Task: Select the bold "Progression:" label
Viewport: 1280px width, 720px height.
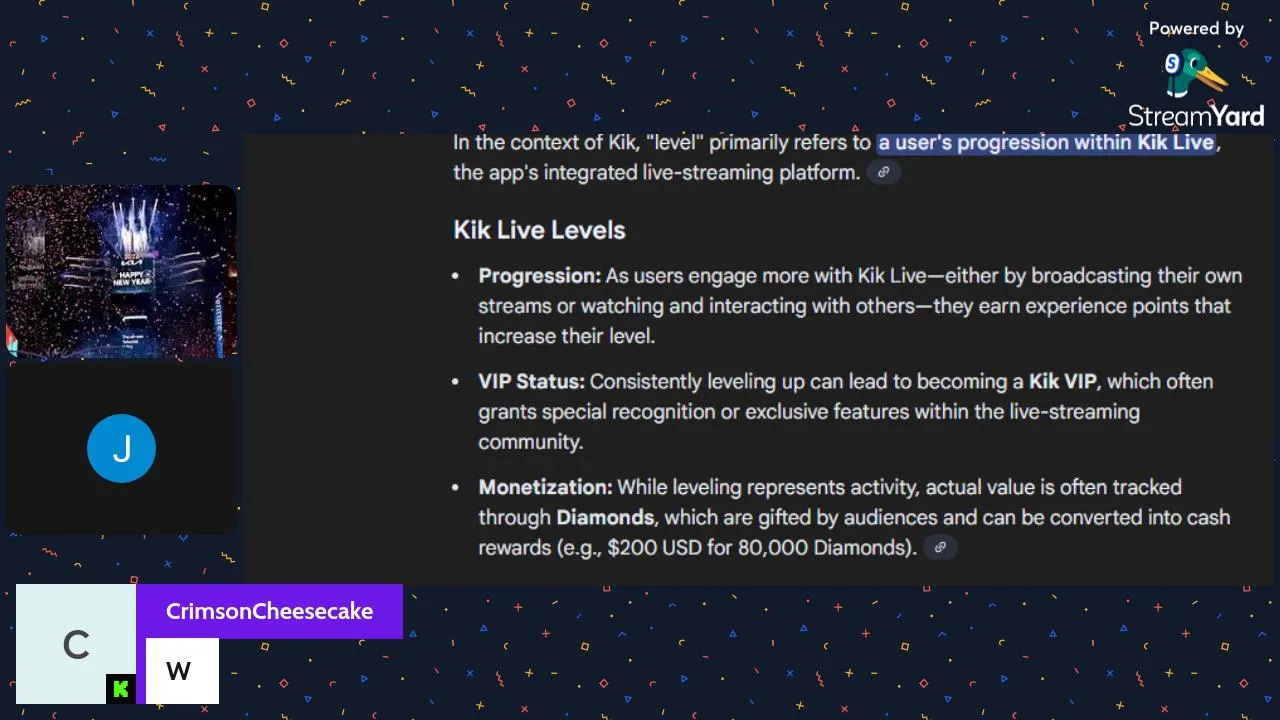Action: (x=540, y=276)
